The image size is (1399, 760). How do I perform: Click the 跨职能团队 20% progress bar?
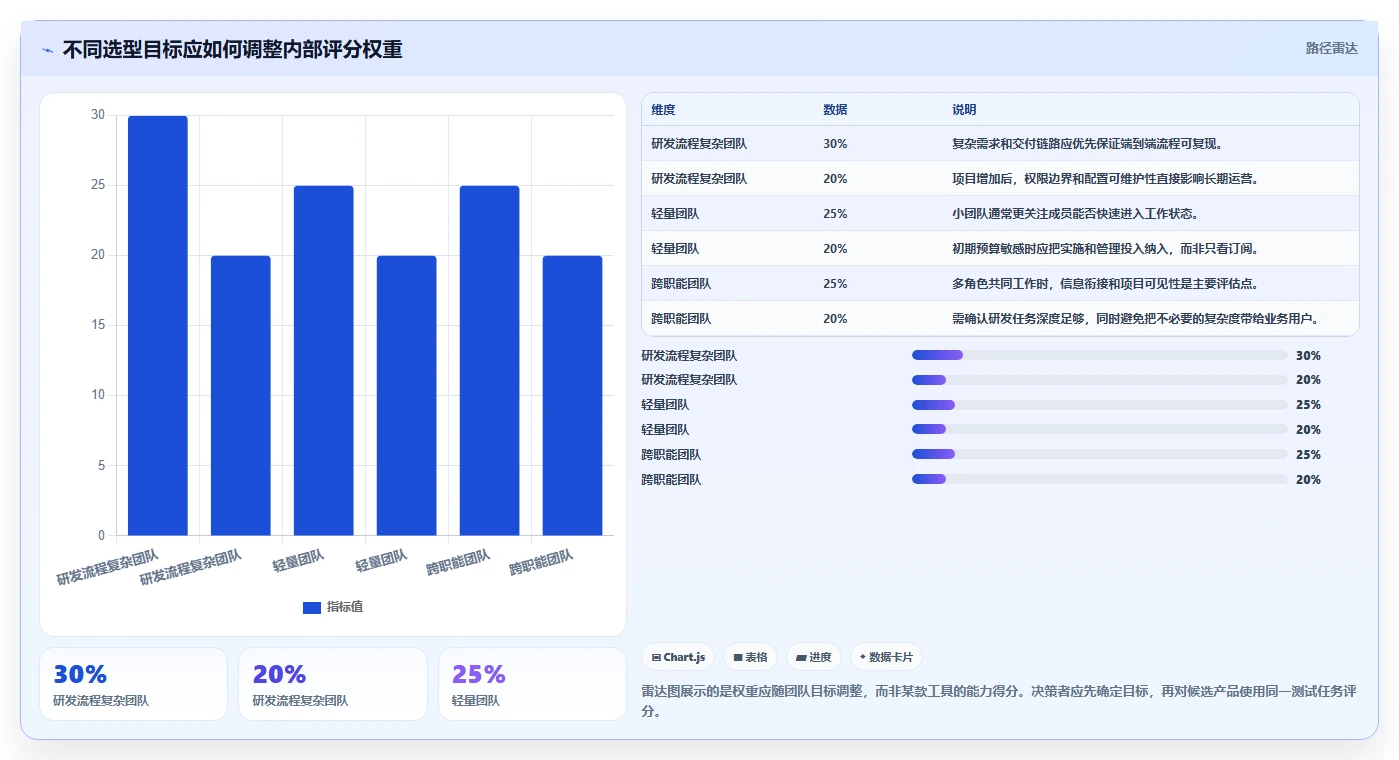tap(1100, 479)
